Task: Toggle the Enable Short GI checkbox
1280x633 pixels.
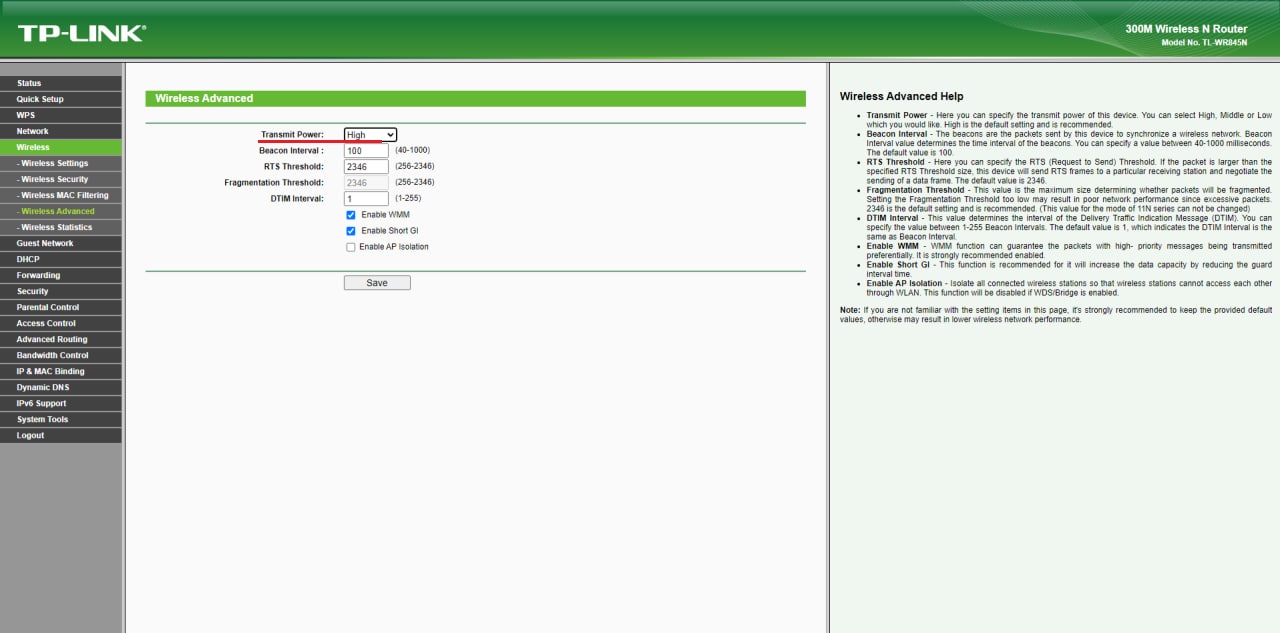Action: [351, 231]
